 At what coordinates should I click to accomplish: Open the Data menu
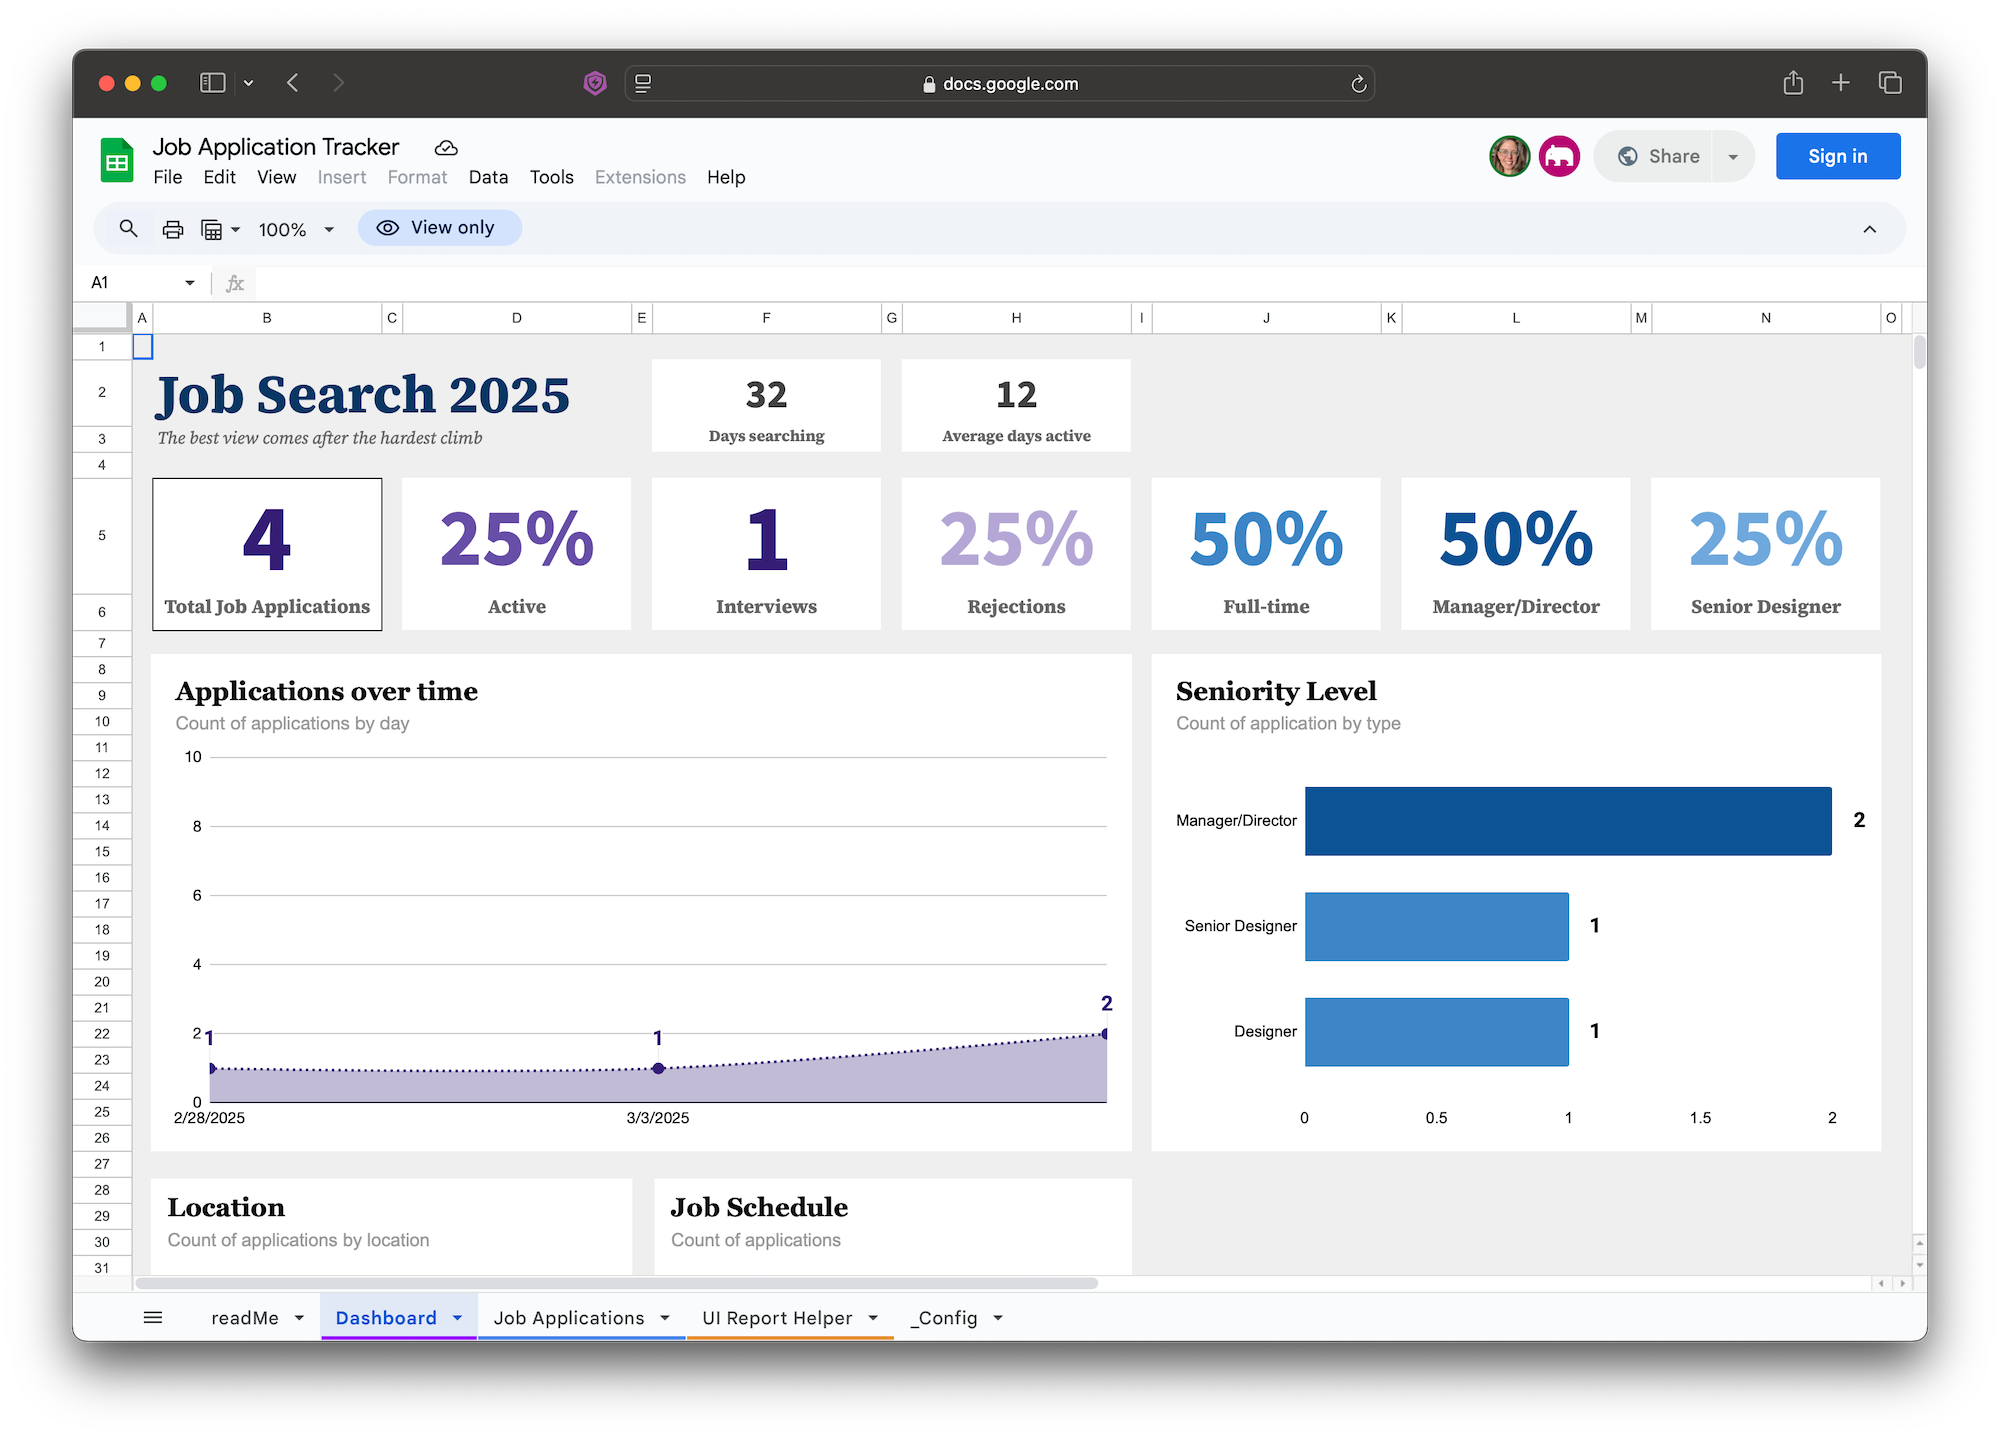pos(488,177)
